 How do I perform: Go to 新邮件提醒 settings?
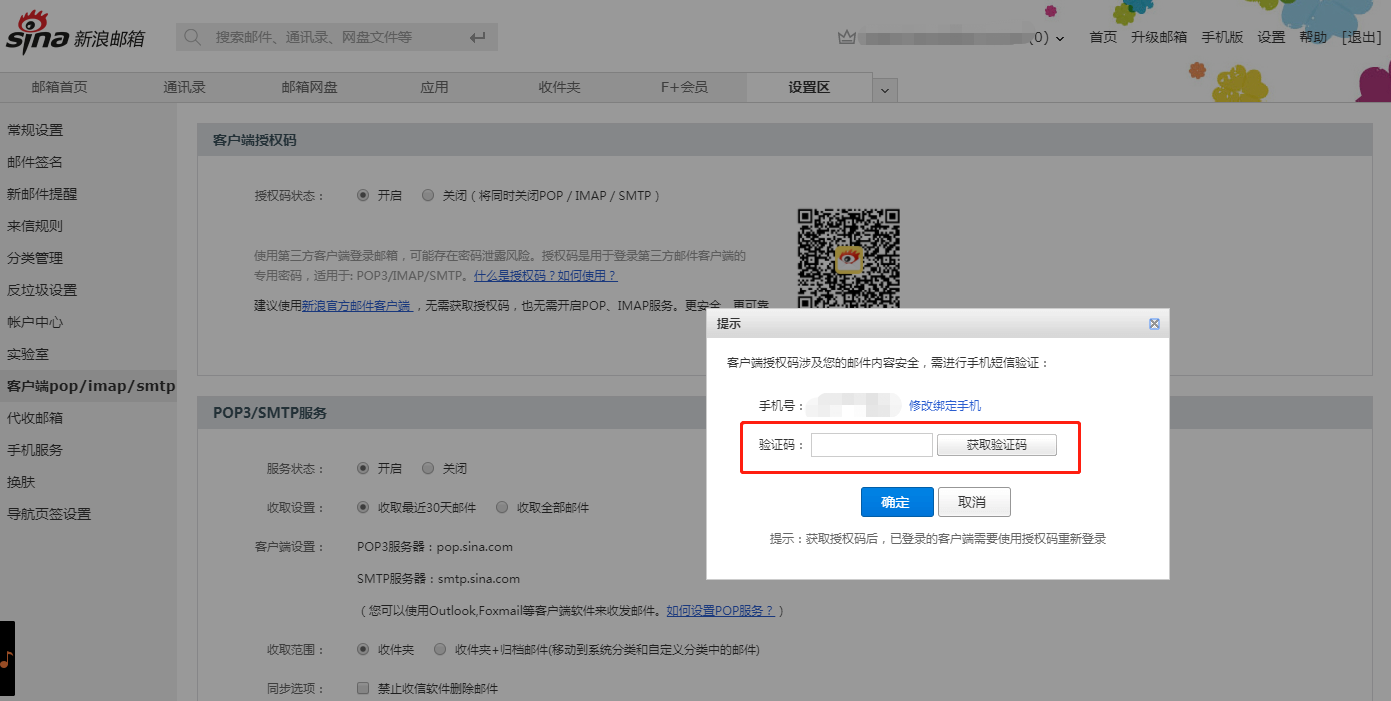[x=42, y=194]
